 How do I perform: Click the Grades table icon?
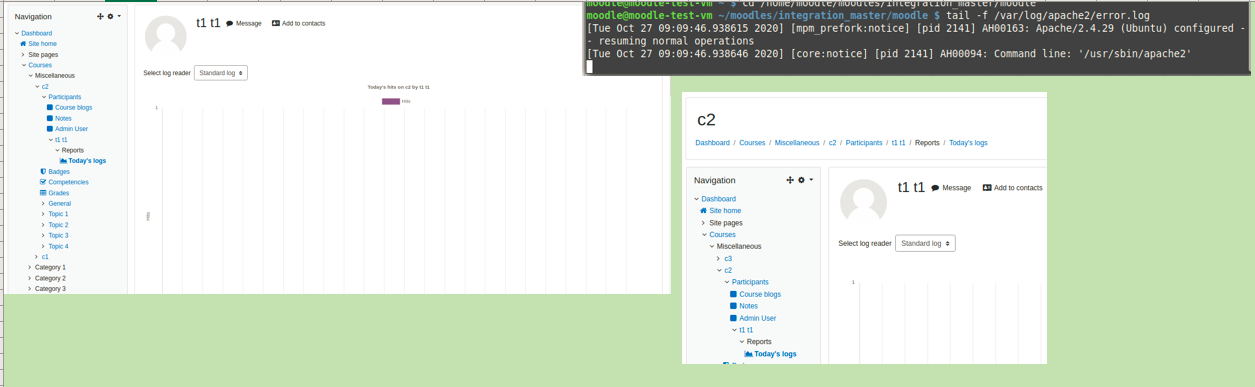[x=43, y=193]
